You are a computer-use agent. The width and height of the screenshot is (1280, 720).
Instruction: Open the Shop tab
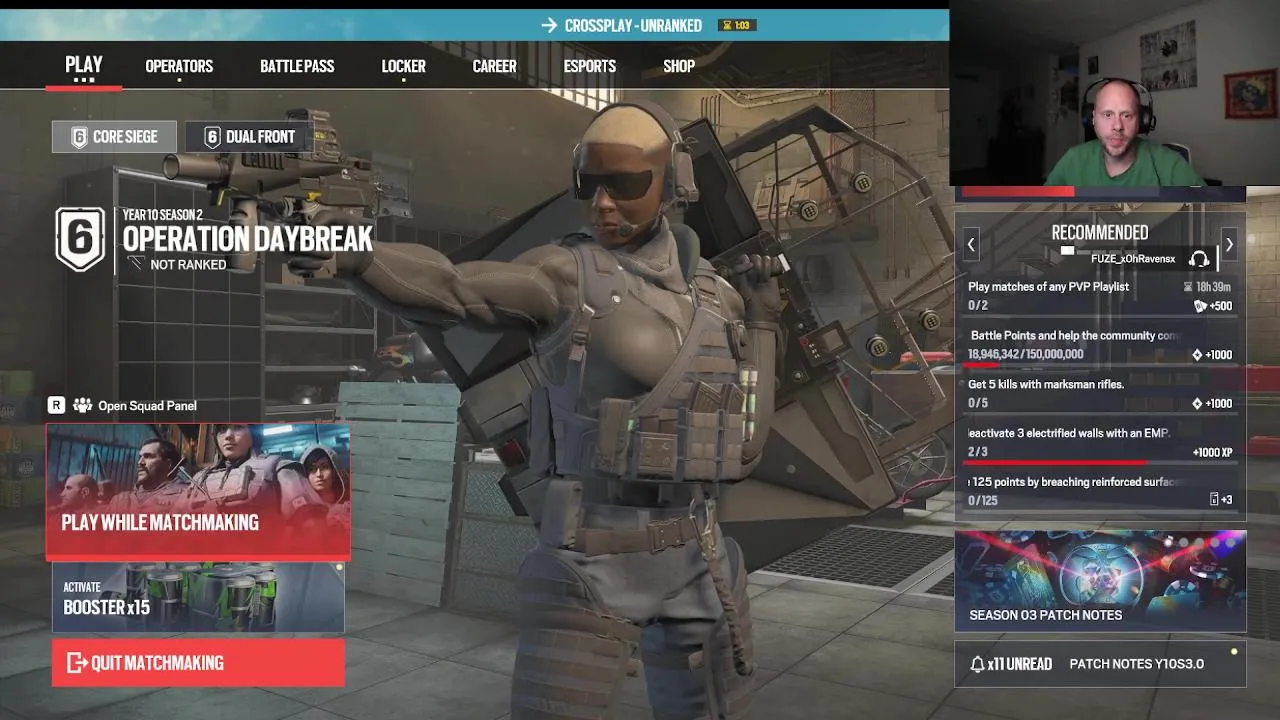pyautogui.click(x=679, y=66)
